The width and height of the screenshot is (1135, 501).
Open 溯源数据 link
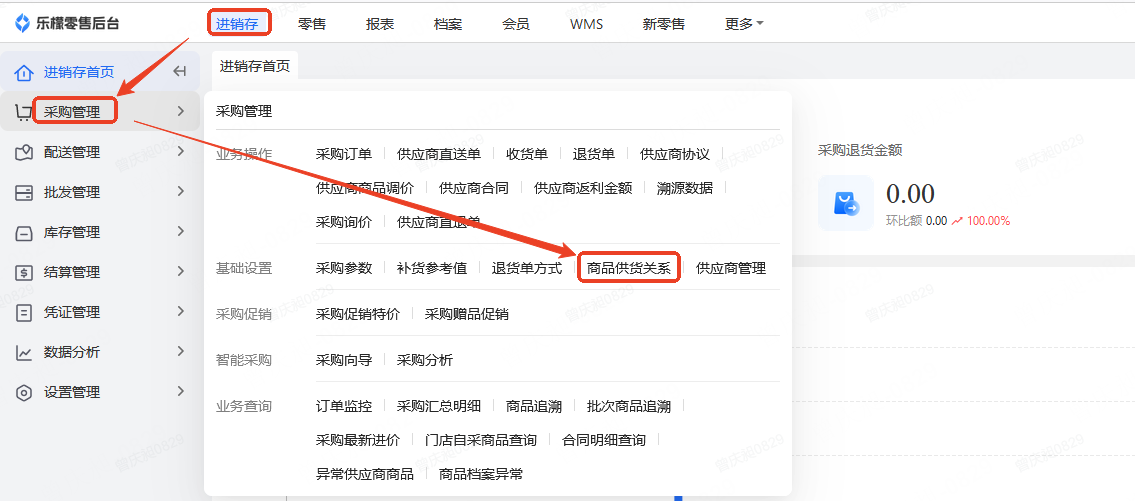pos(685,188)
